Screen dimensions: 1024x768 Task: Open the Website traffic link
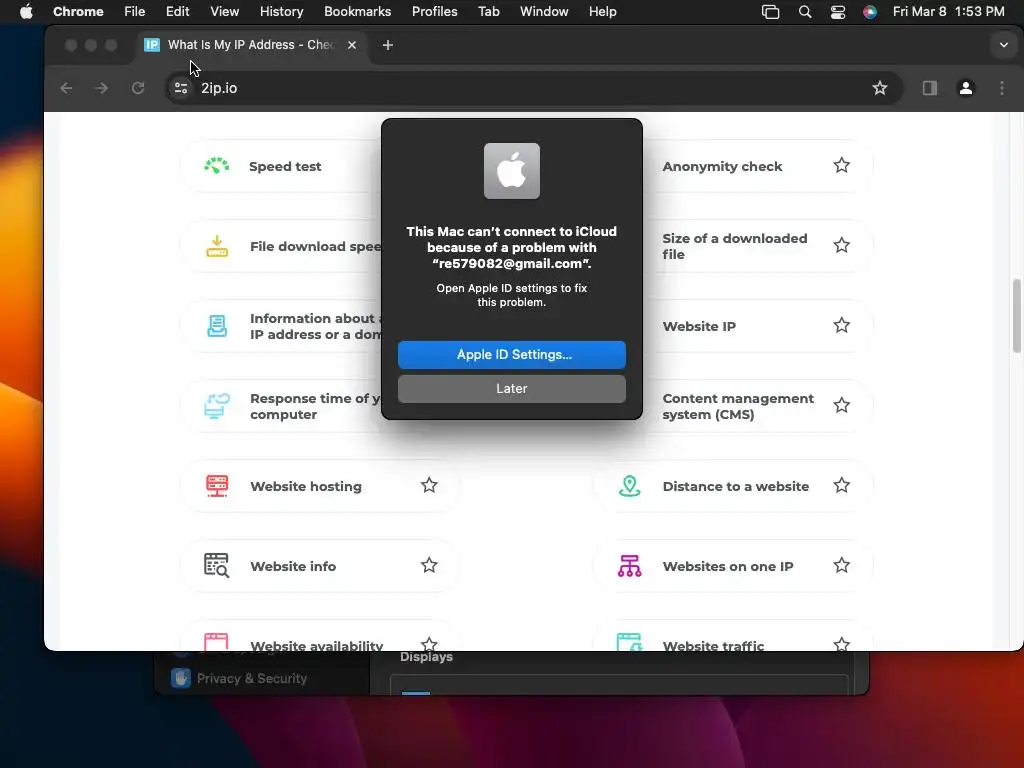tap(713, 645)
